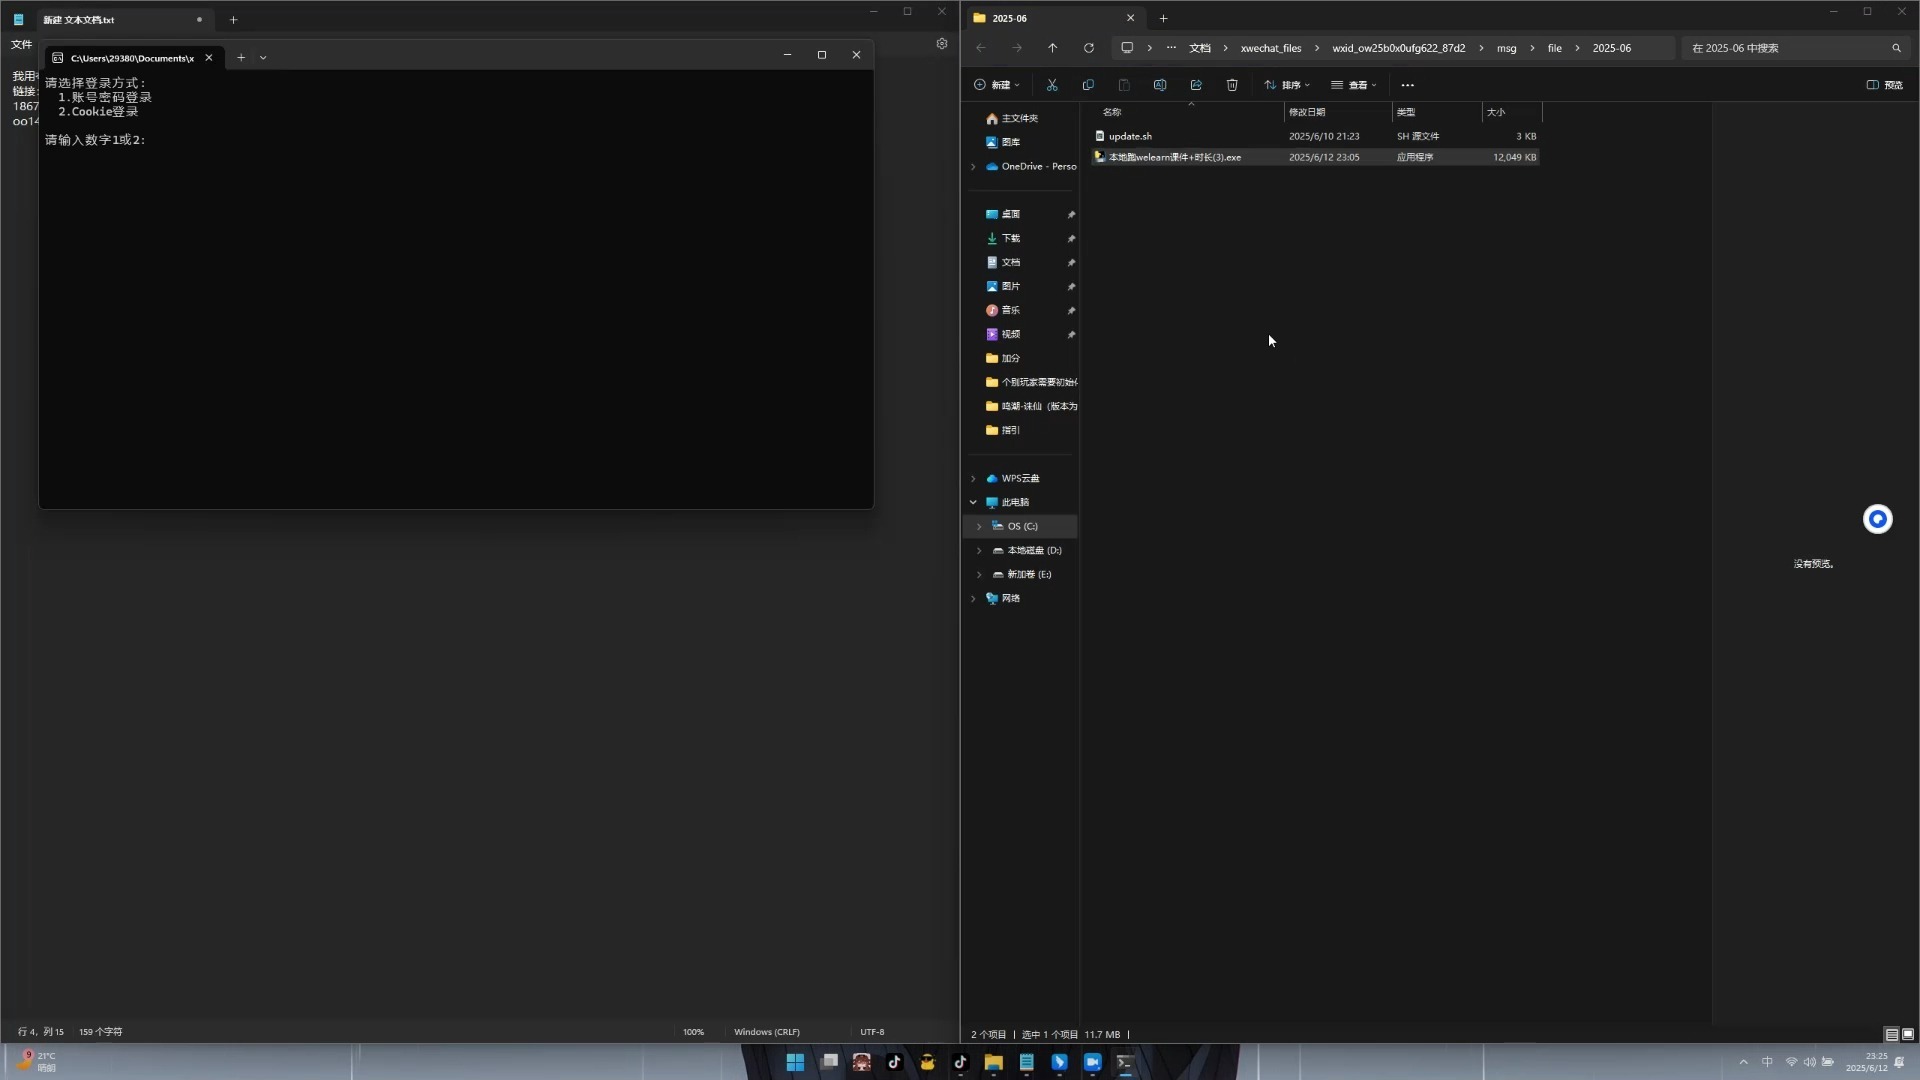Click the Cut icon in Explorer toolbar
Image resolution: width=1920 pixels, height=1080 pixels.
pos(1052,85)
